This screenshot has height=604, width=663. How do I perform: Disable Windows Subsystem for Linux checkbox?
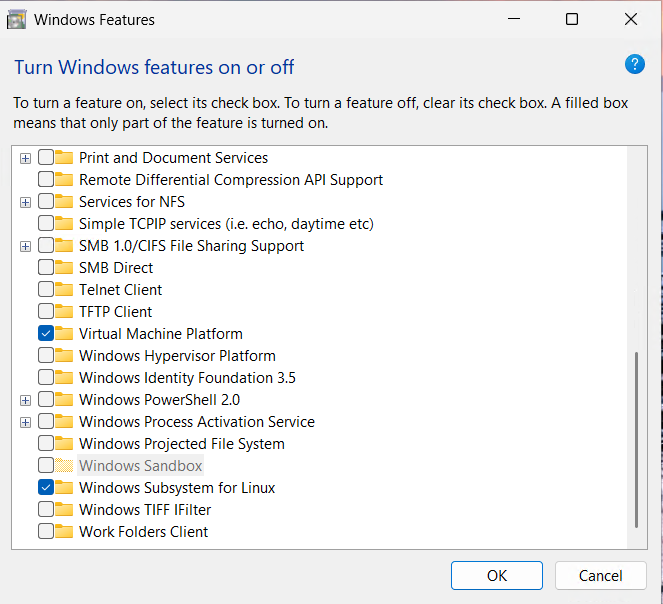(46, 488)
